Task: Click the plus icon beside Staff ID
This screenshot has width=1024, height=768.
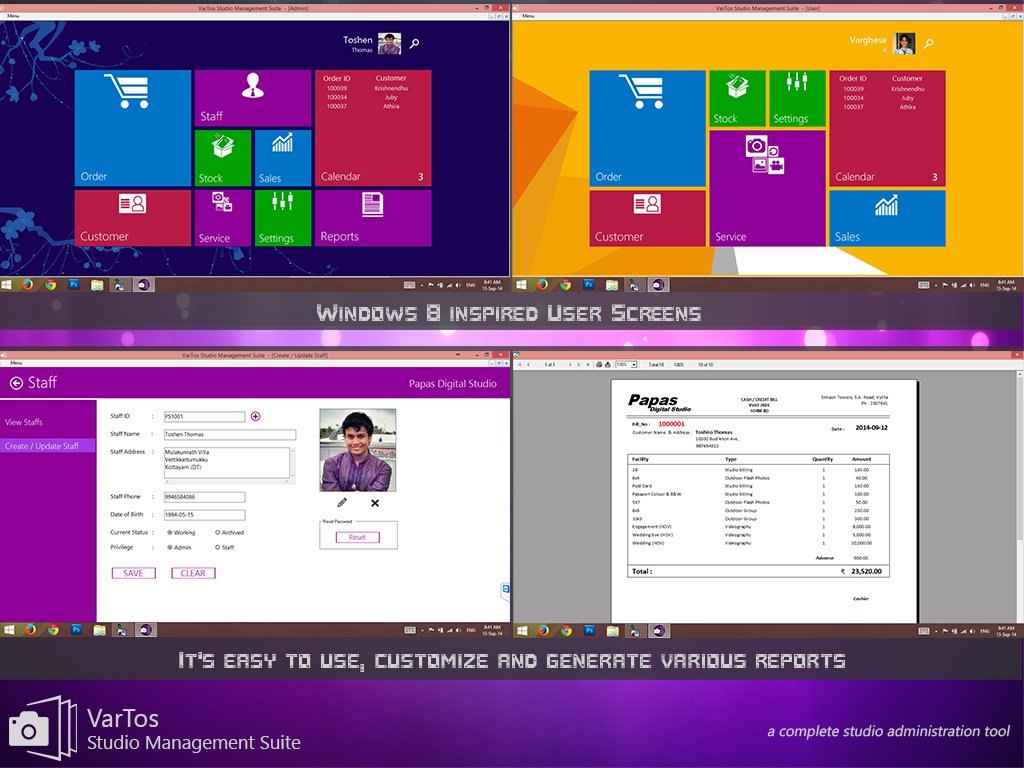Action: point(255,416)
